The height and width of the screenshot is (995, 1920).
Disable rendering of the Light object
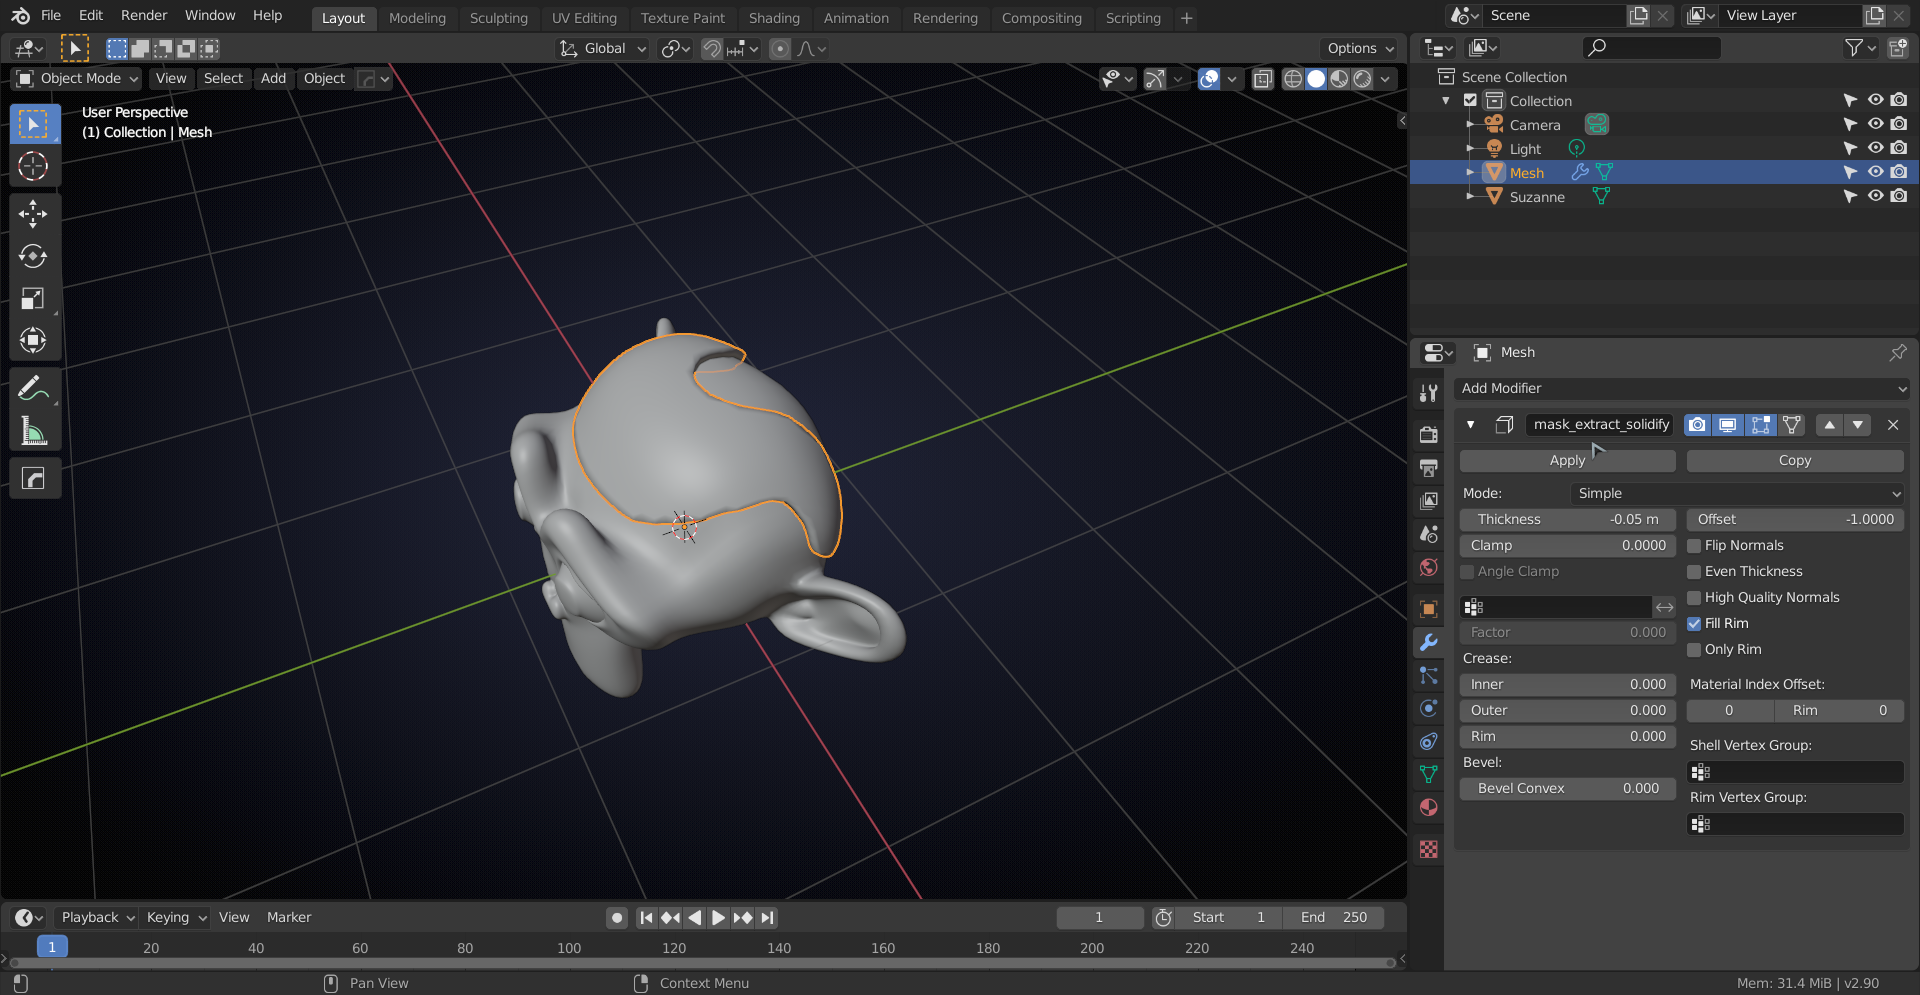coord(1899,149)
